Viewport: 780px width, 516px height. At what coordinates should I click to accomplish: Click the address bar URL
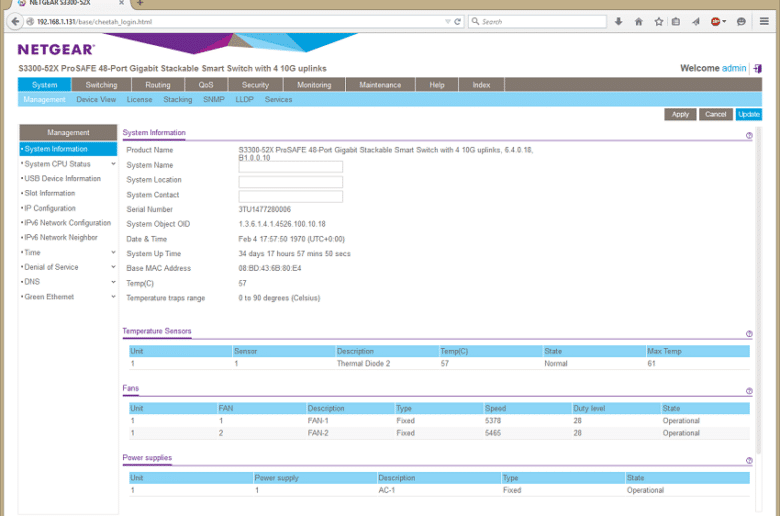point(95,21)
